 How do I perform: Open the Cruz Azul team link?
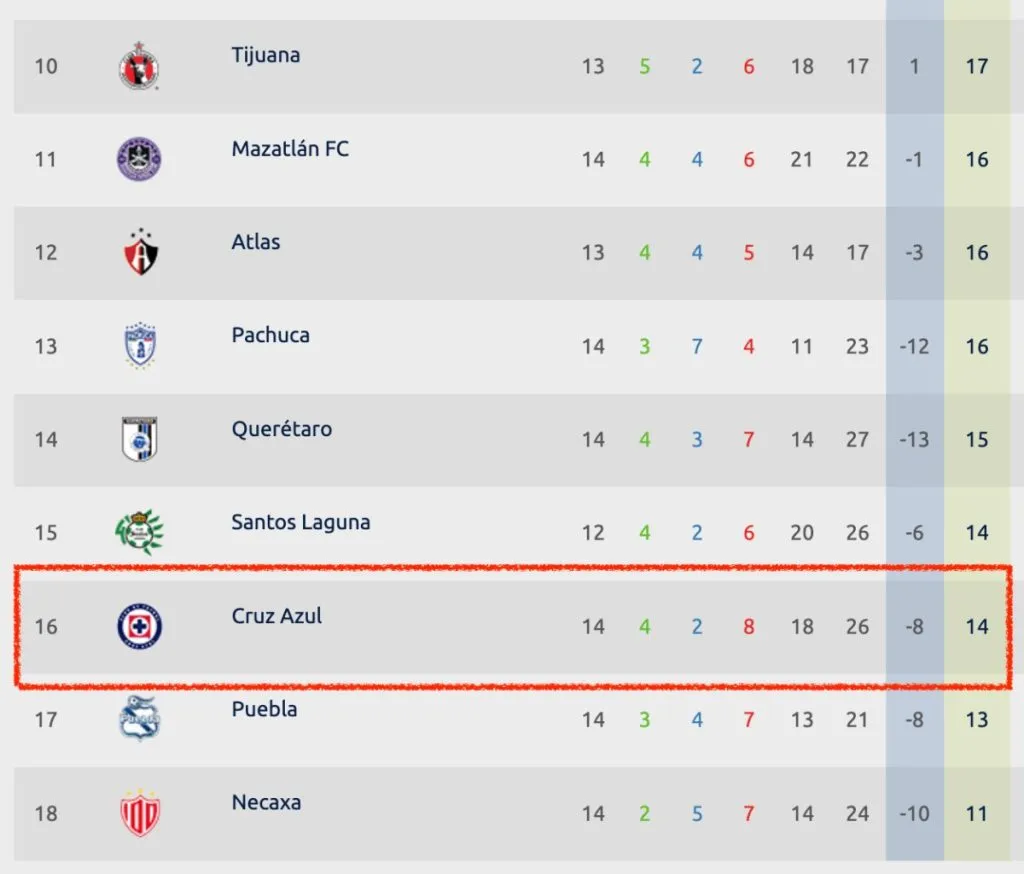pos(276,616)
